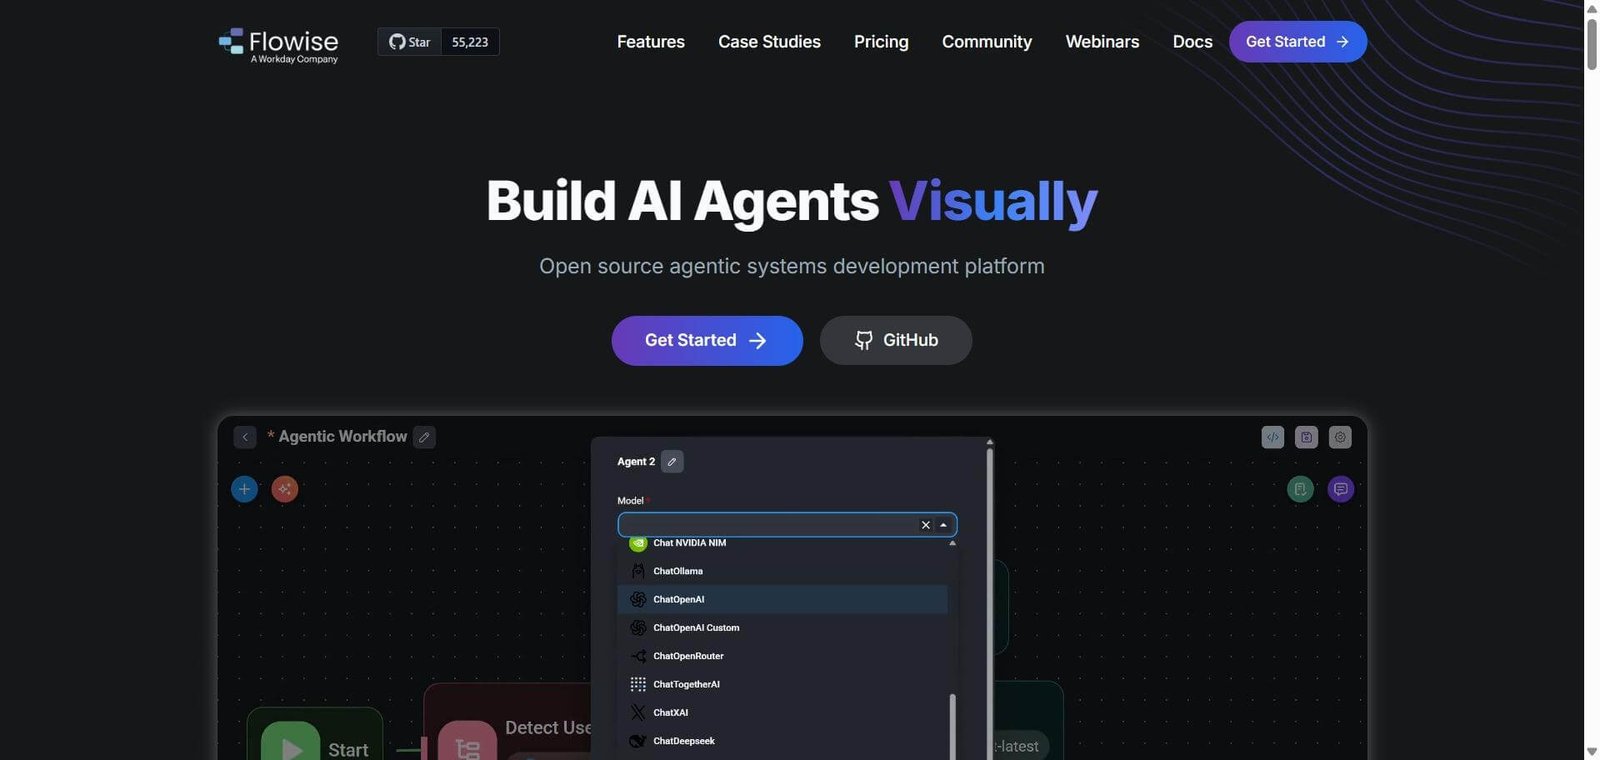Click the GitHub Star button
The height and width of the screenshot is (760, 1600).
410,42
